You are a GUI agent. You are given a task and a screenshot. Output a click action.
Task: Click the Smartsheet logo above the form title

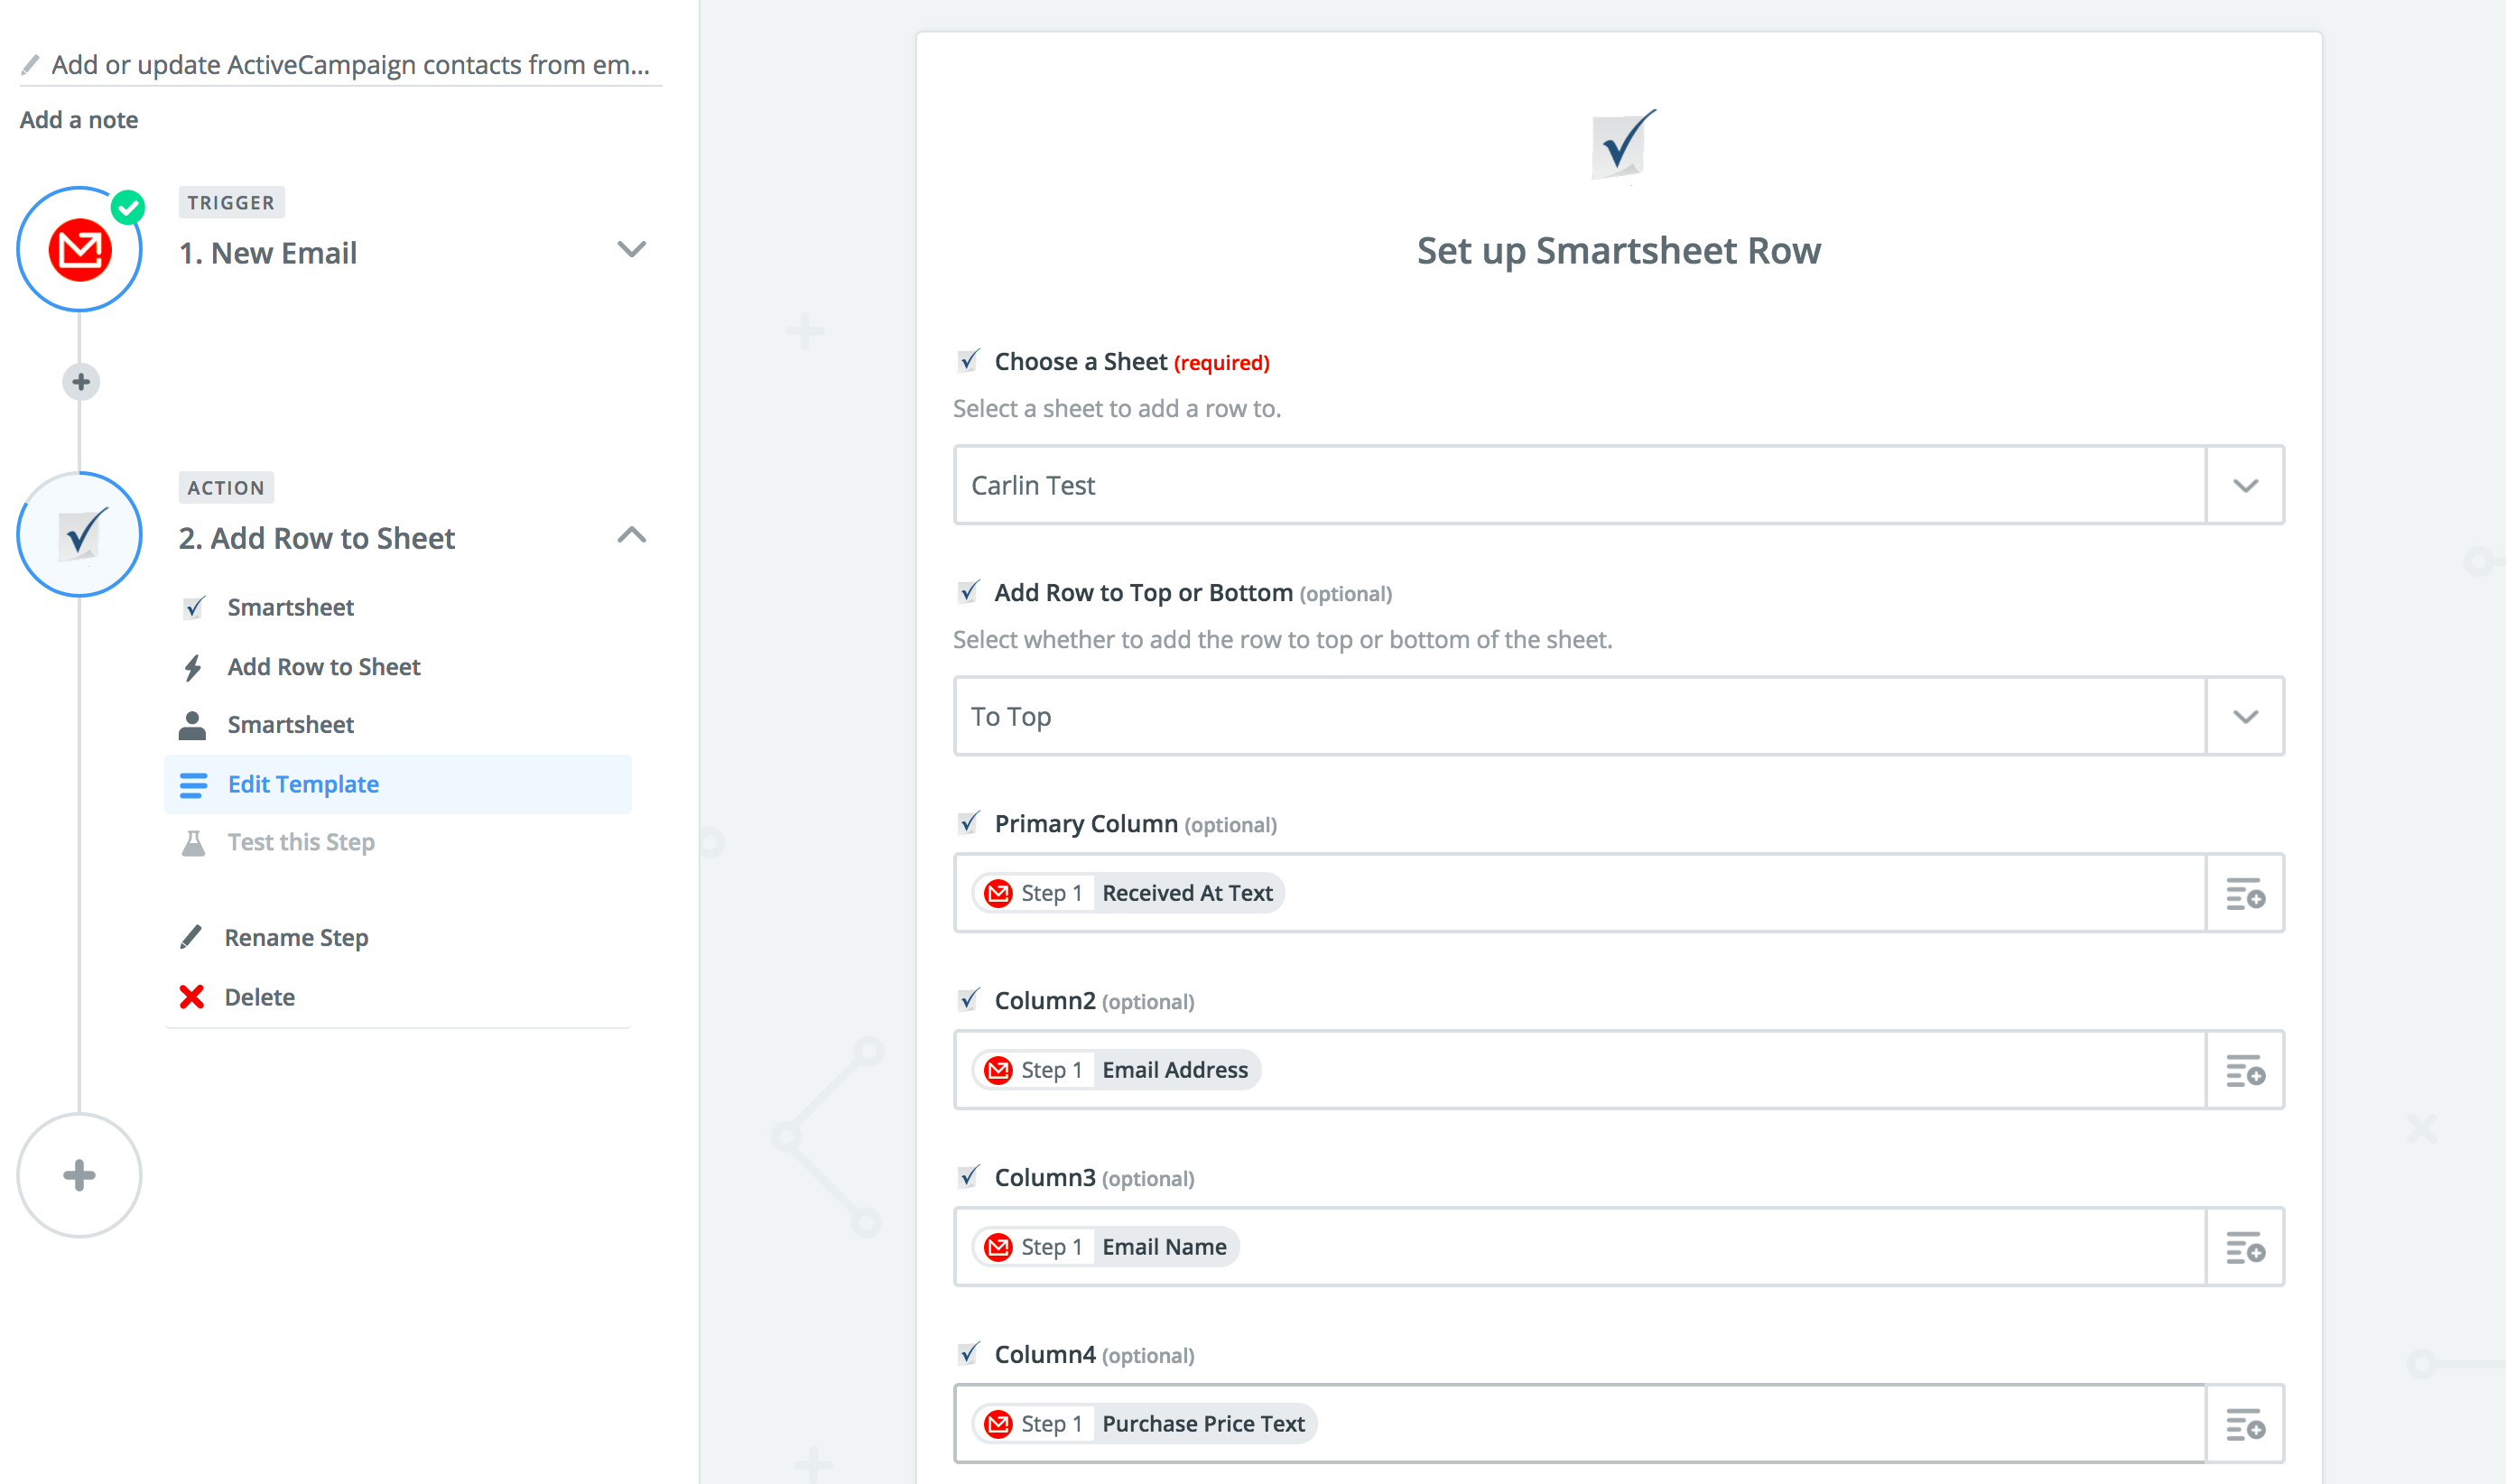tap(1622, 145)
